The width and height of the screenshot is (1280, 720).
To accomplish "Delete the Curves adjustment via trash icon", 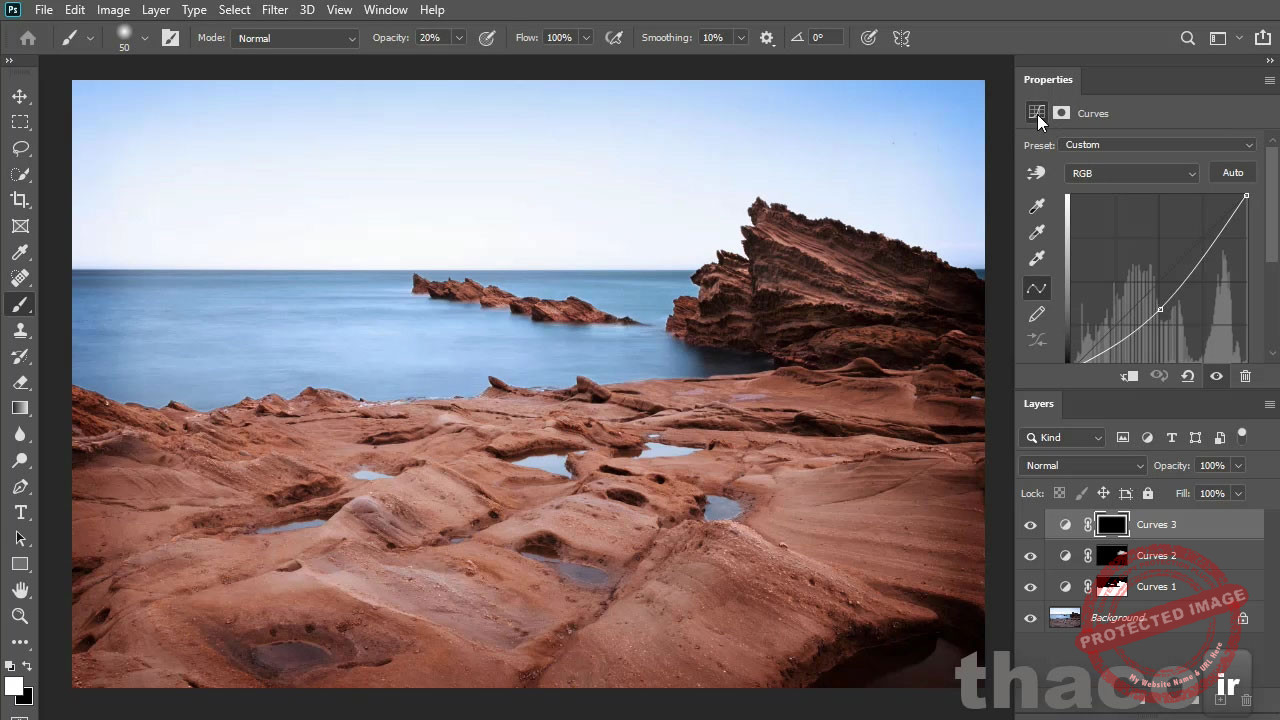I will (1245, 377).
